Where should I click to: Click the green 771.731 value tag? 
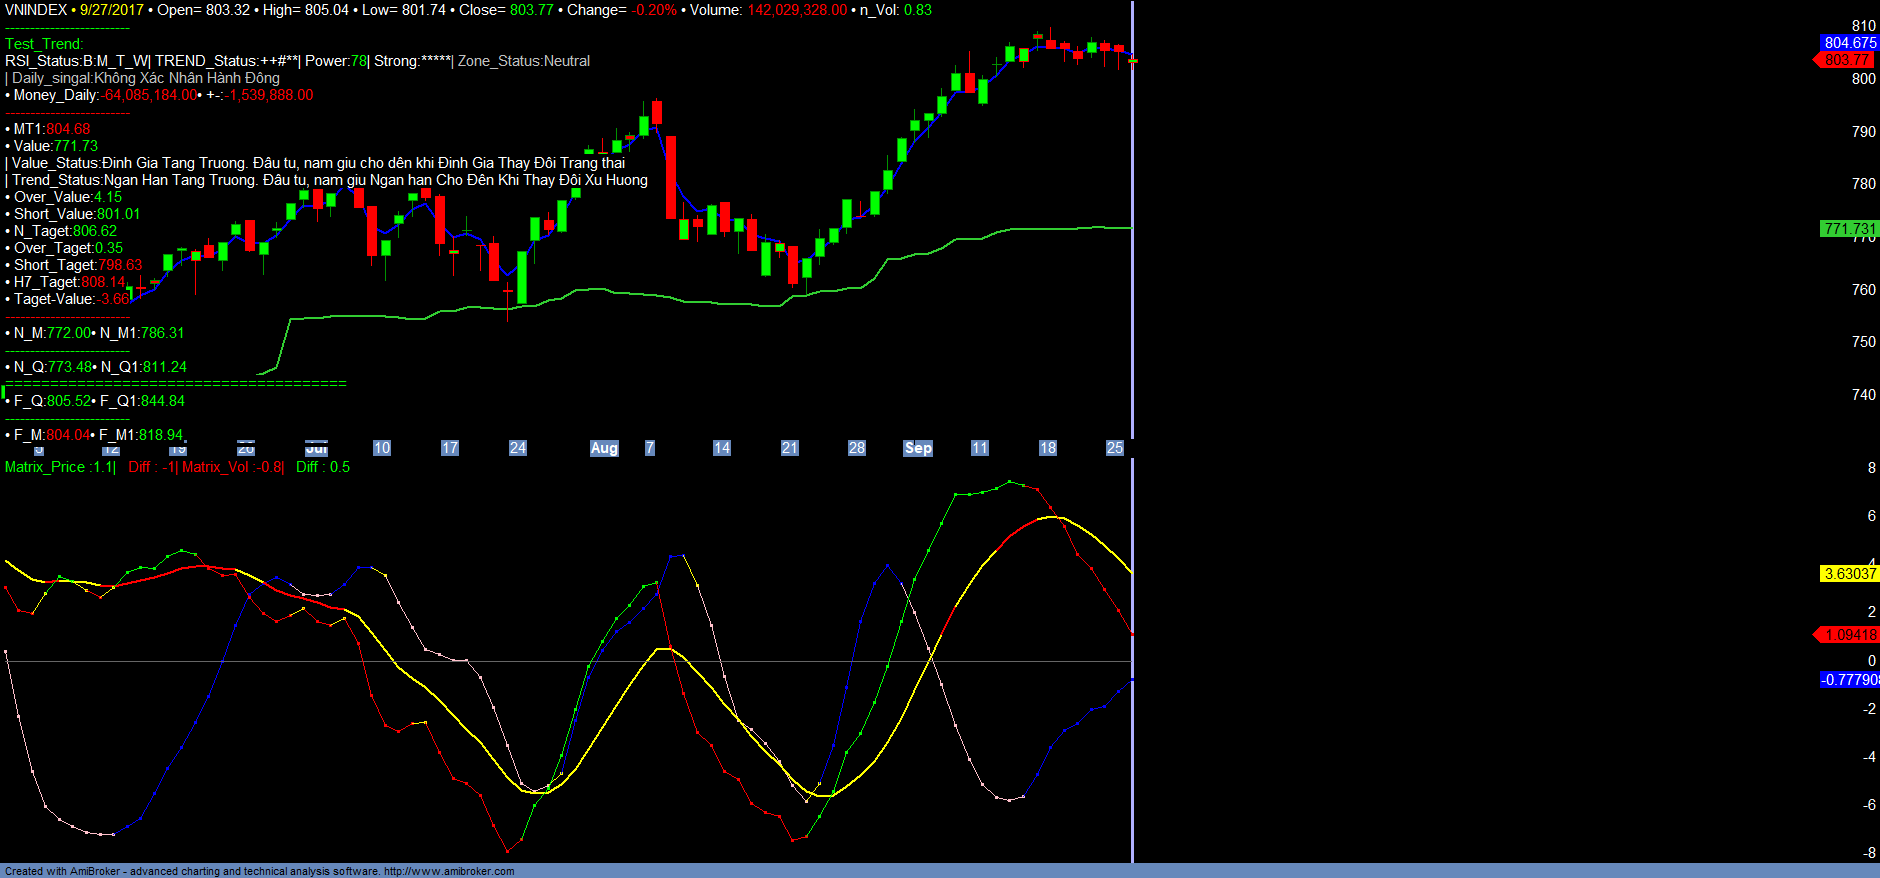pos(1849,229)
